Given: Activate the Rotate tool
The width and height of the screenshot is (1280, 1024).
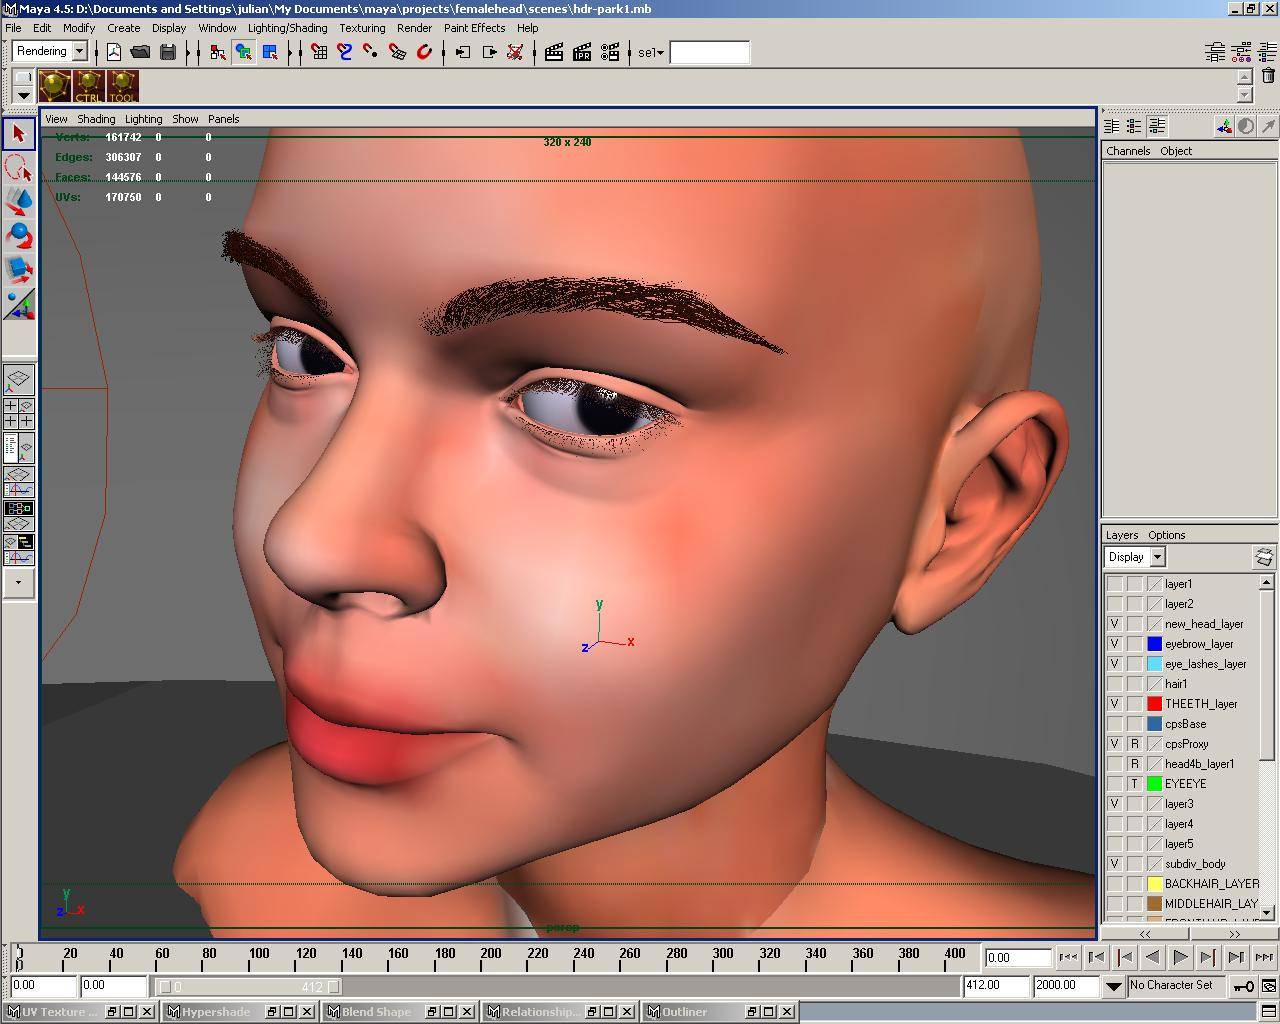Looking at the screenshot, I should [x=19, y=235].
